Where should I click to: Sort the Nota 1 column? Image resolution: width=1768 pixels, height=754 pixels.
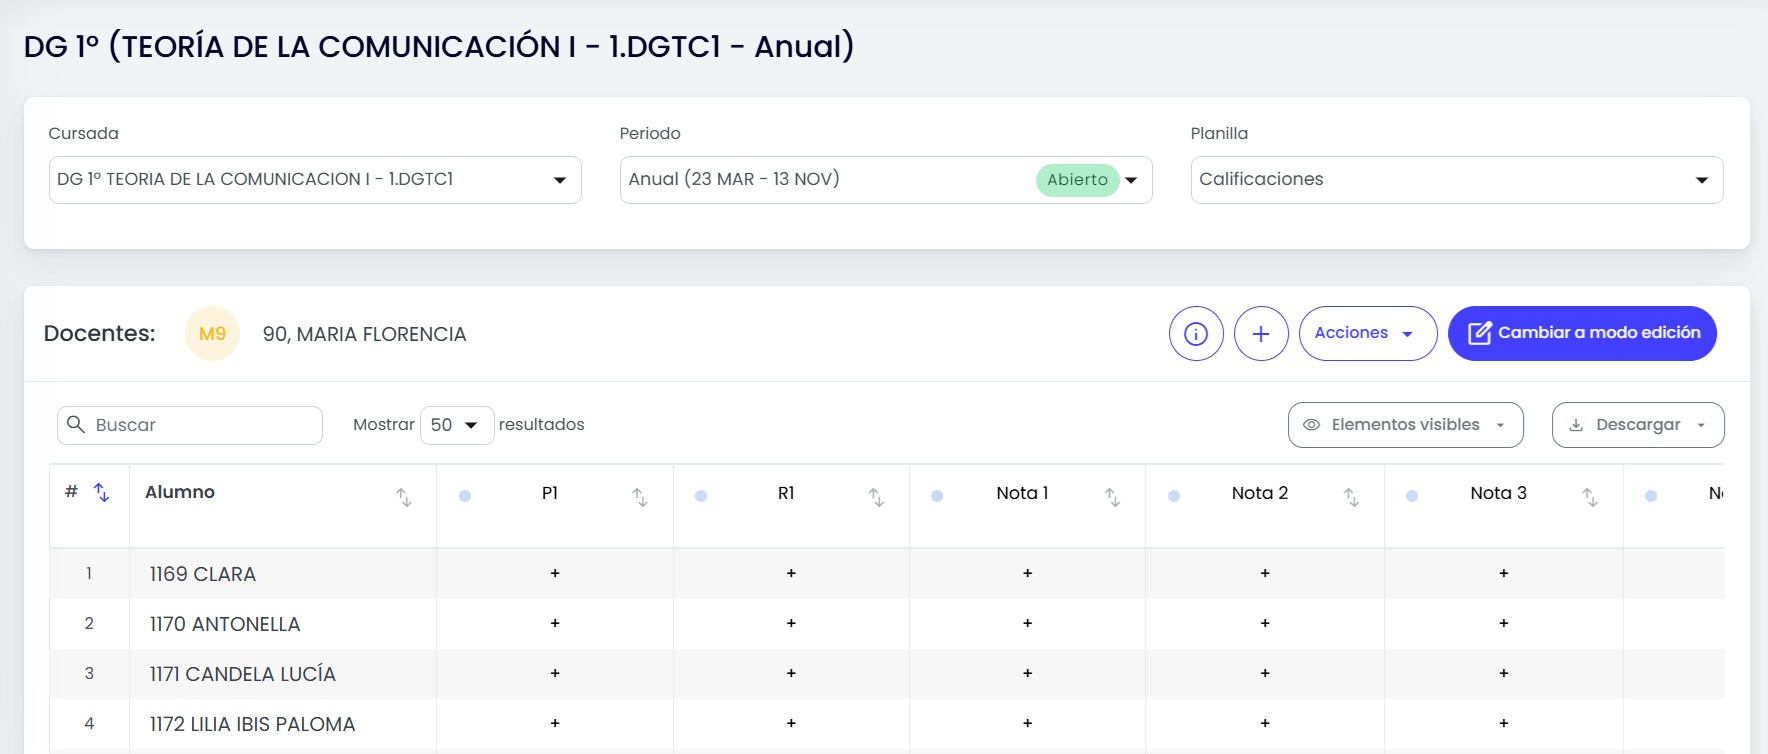[1112, 497]
